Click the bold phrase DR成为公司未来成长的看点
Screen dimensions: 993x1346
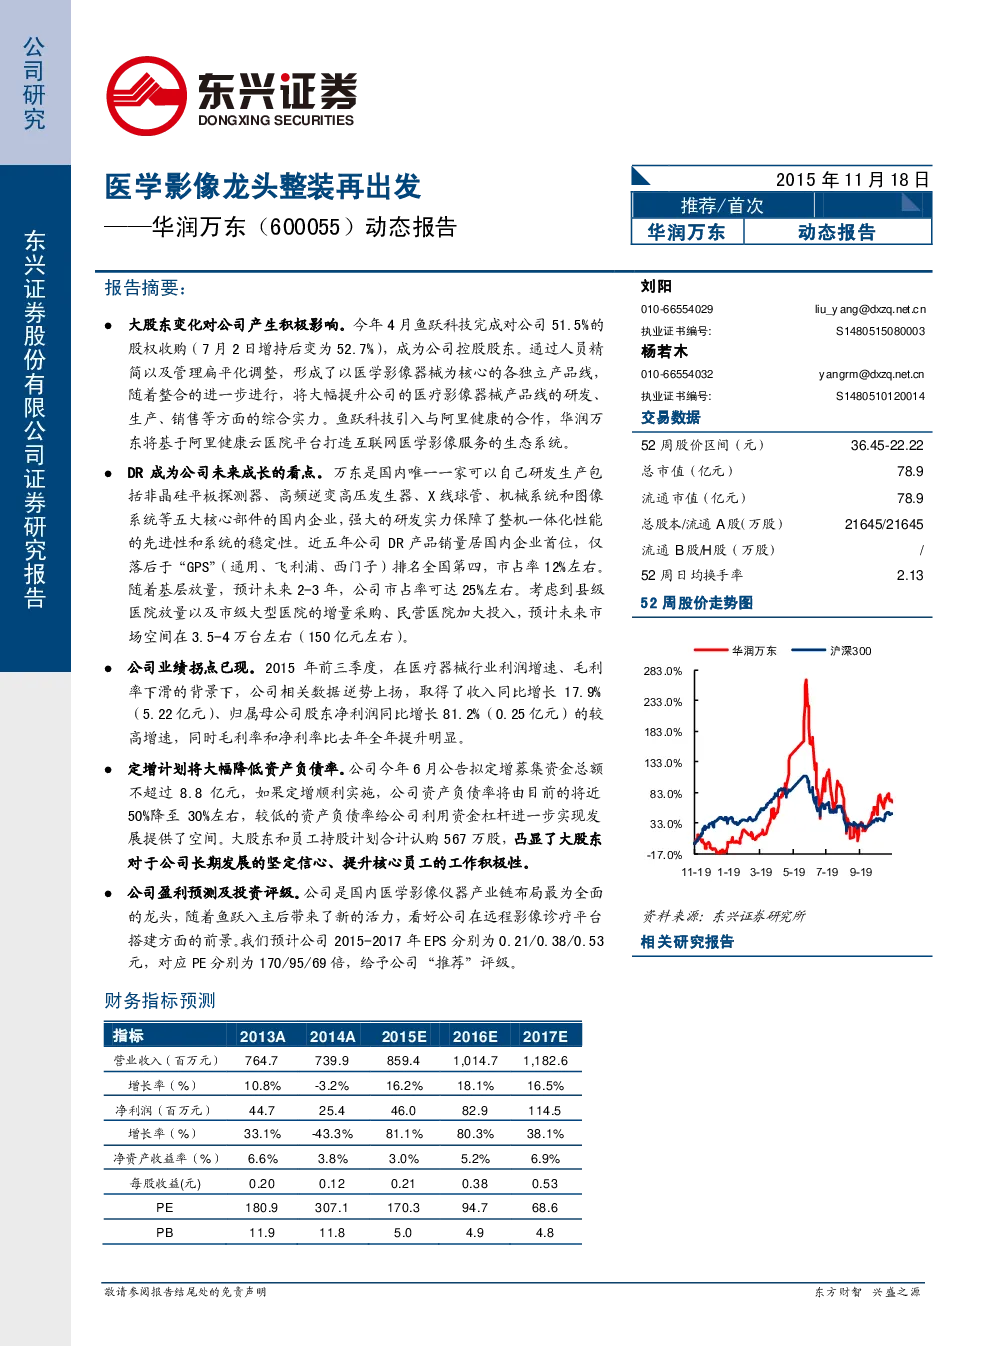point(224,472)
